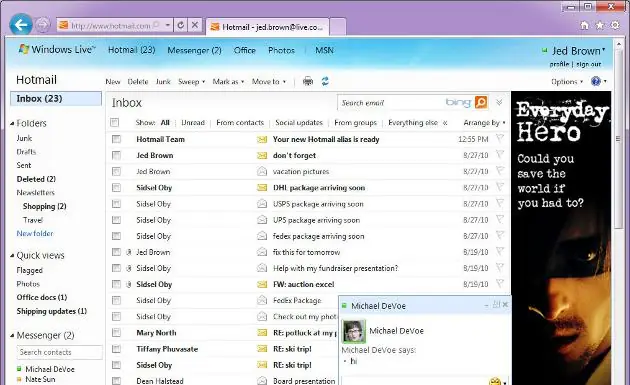This screenshot has height=385, width=630.
Task: Open the Move to dropdown
Action: 269,82
